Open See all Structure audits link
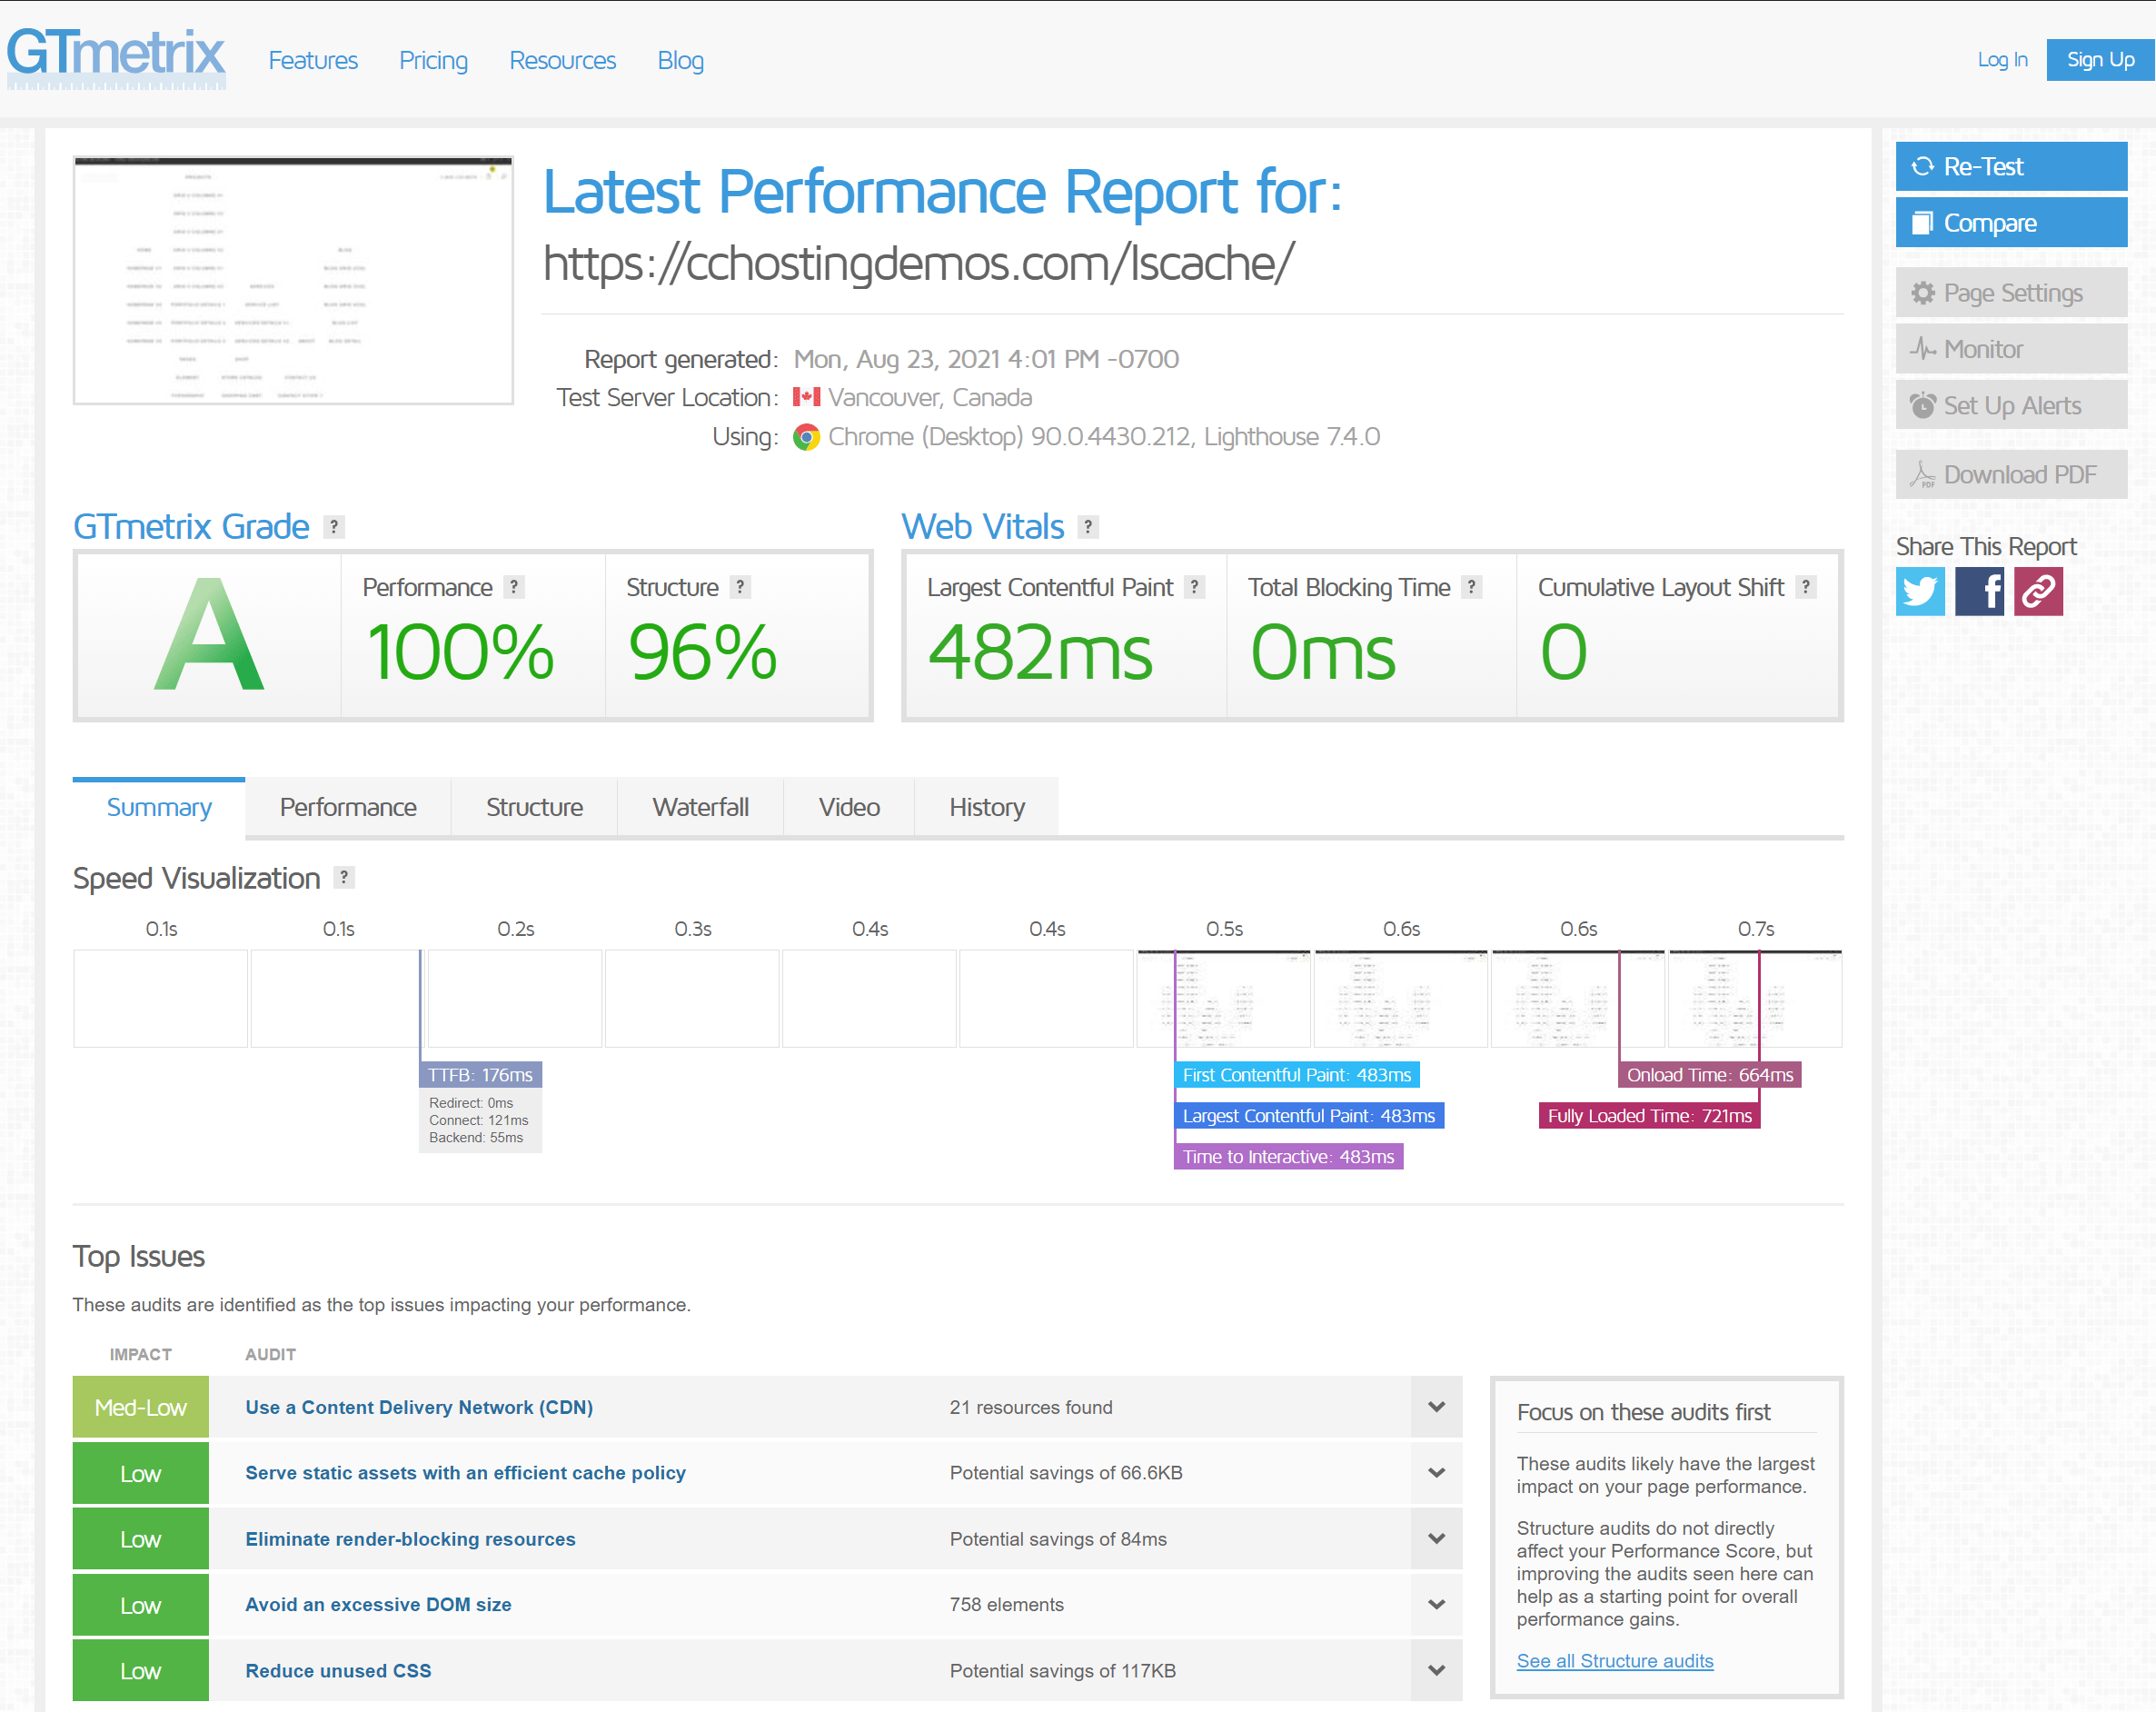This screenshot has height=1712, width=2156. 1614,1661
